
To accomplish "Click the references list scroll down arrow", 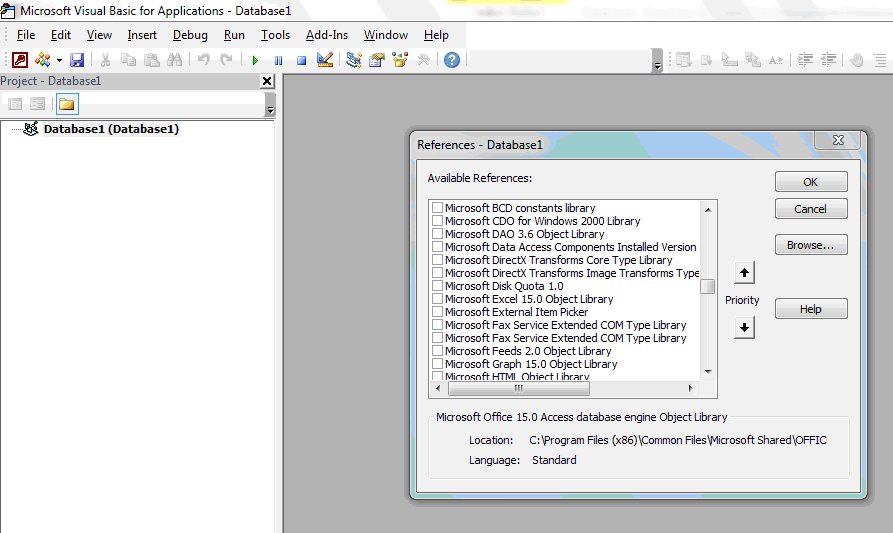I will coord(708,372).
